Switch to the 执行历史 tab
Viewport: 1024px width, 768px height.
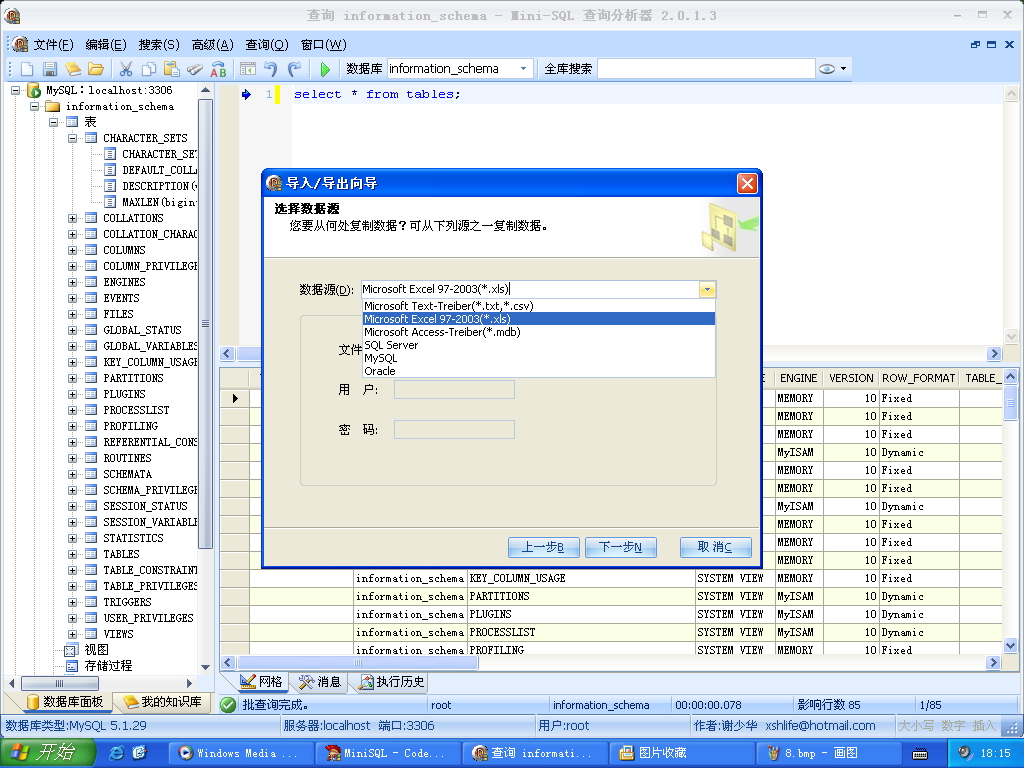392,682
